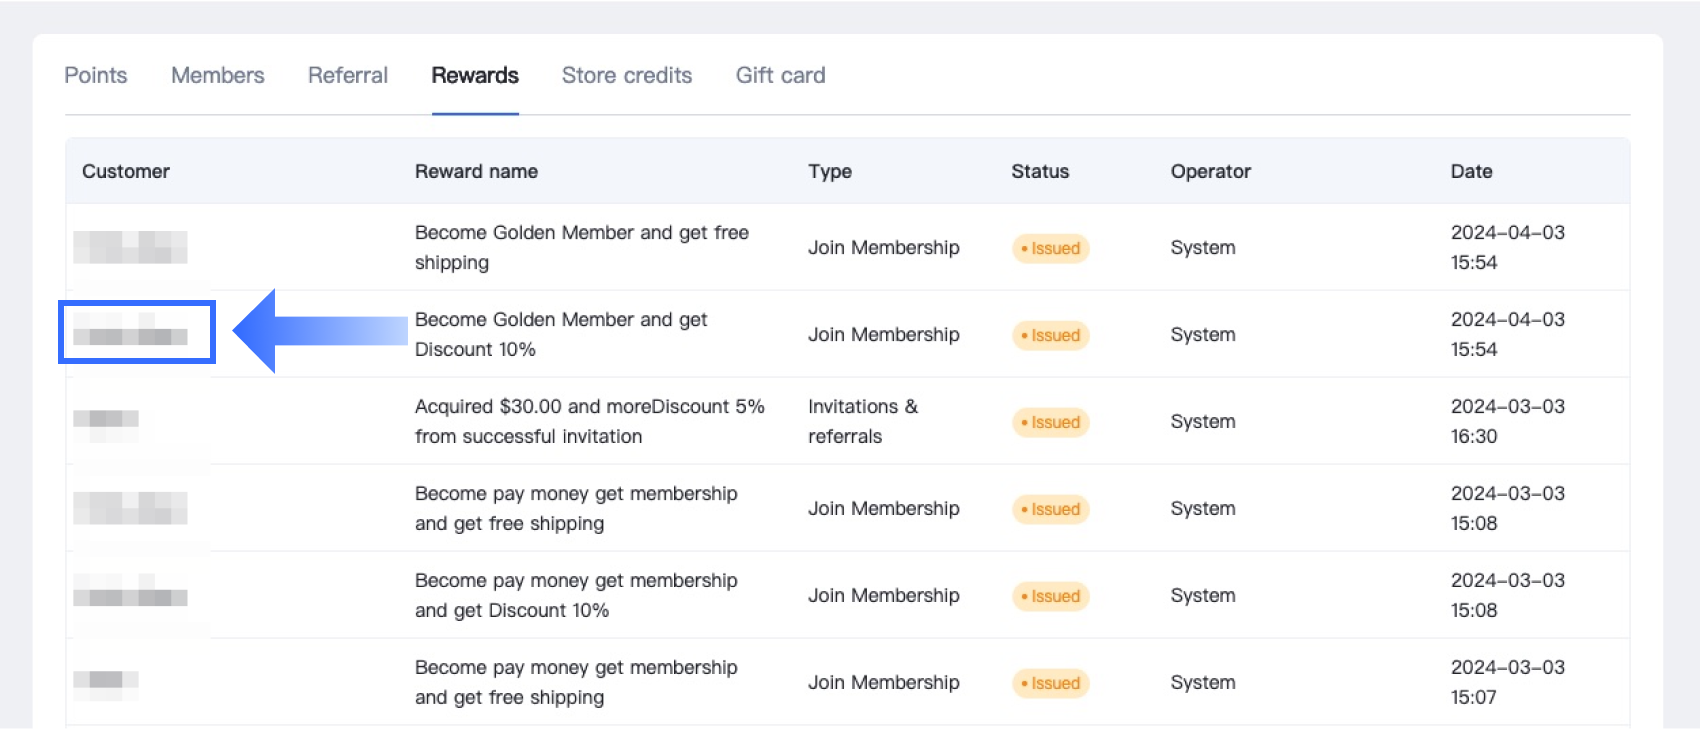Click the Date column header
The image size is (1700, 729).
tap(1471, 171)
